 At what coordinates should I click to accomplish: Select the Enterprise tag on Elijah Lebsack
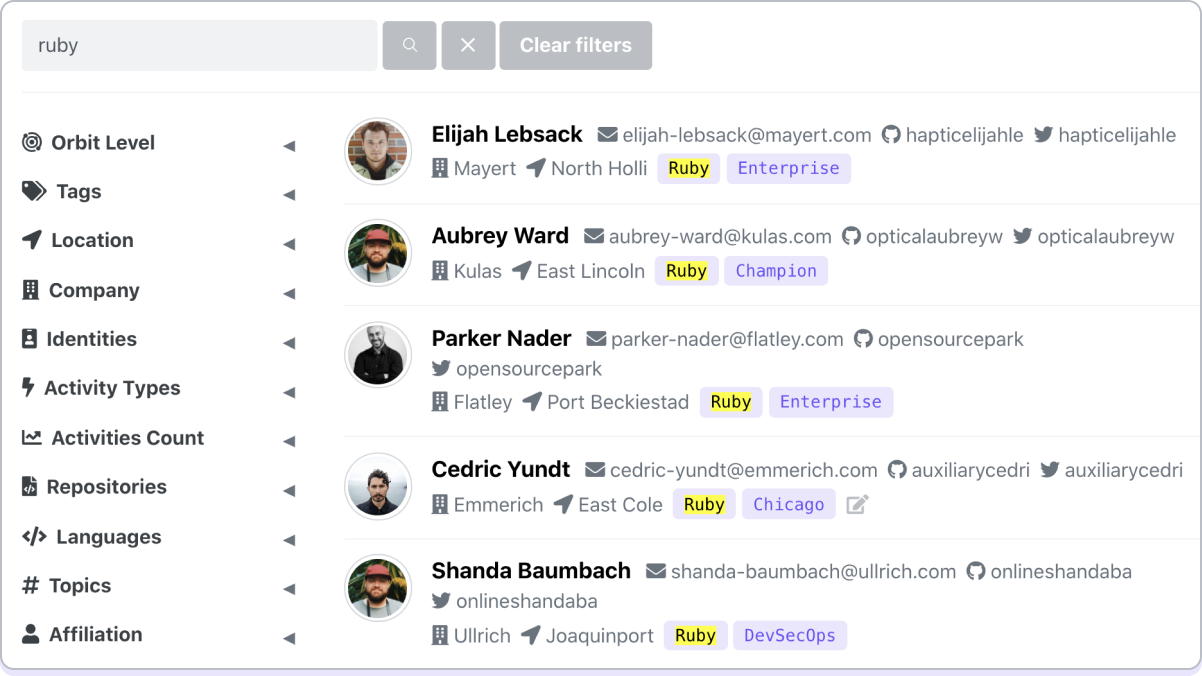pos(788,168)
